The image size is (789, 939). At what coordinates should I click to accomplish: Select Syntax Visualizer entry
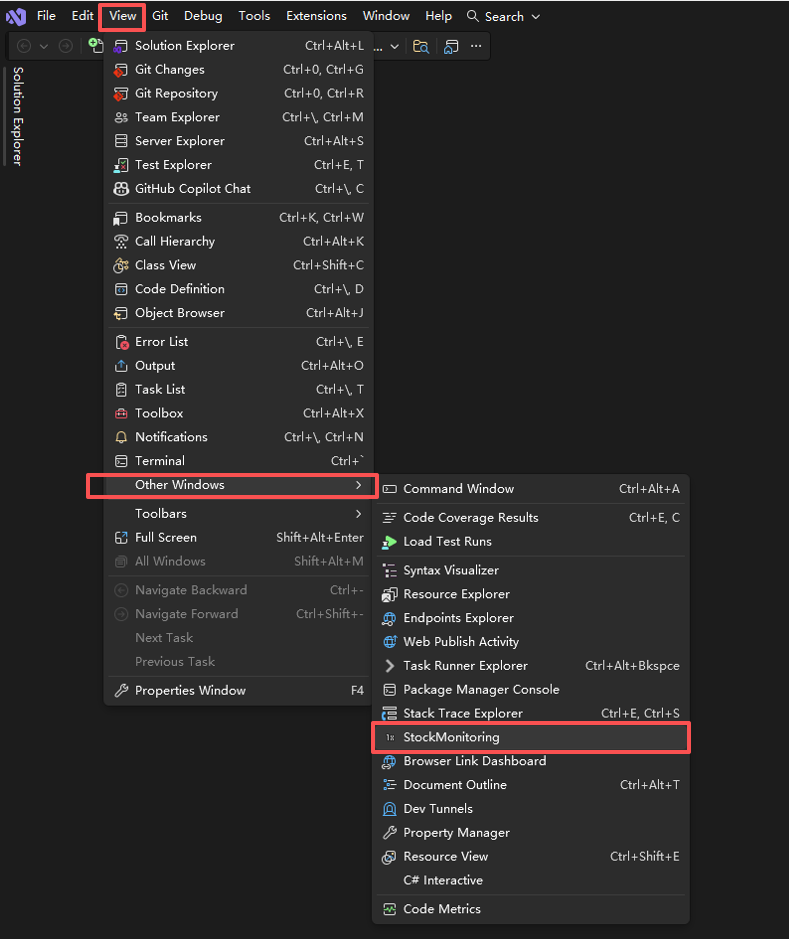click(531, 571)
